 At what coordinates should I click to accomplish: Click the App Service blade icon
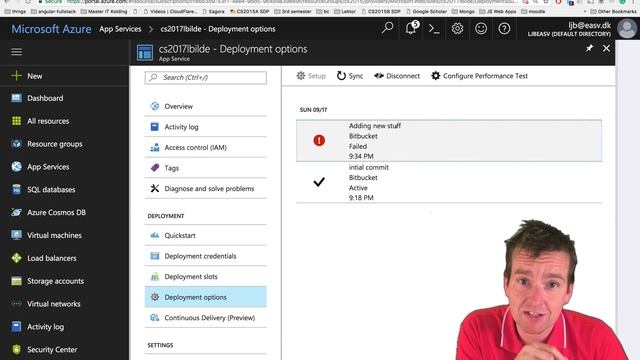click(145, 53)
